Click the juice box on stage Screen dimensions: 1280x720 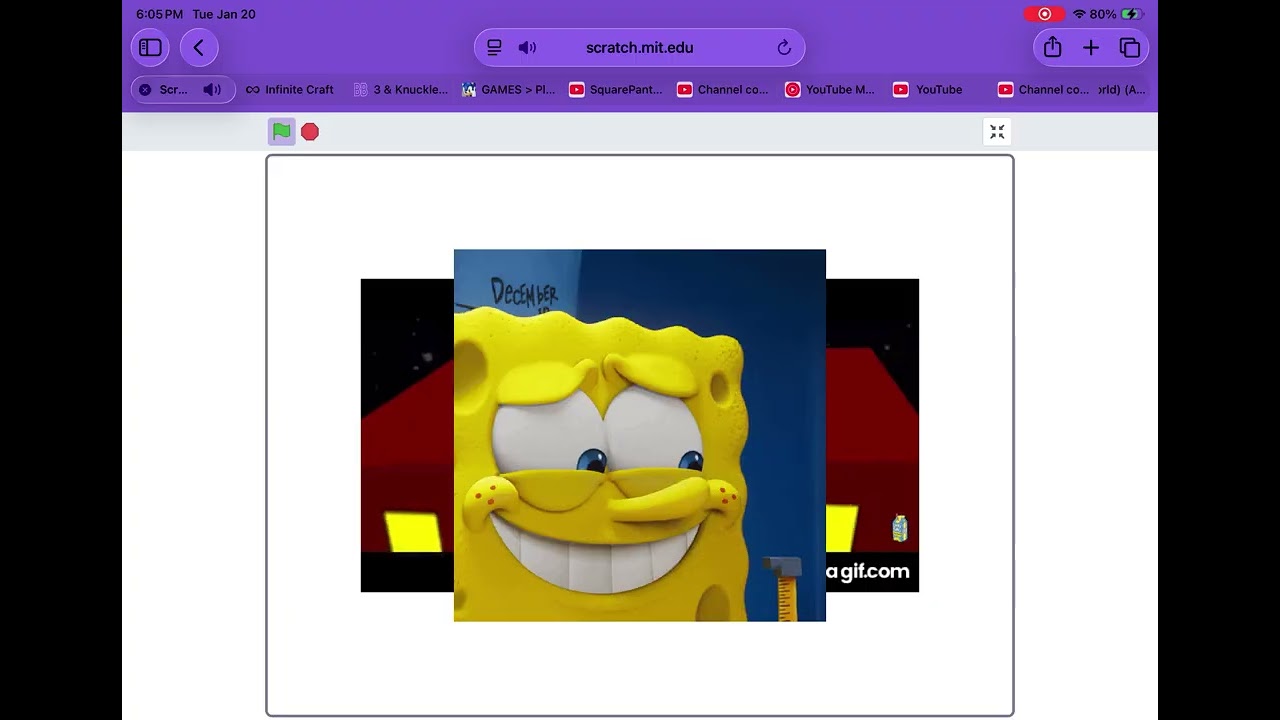coord(900,528)
